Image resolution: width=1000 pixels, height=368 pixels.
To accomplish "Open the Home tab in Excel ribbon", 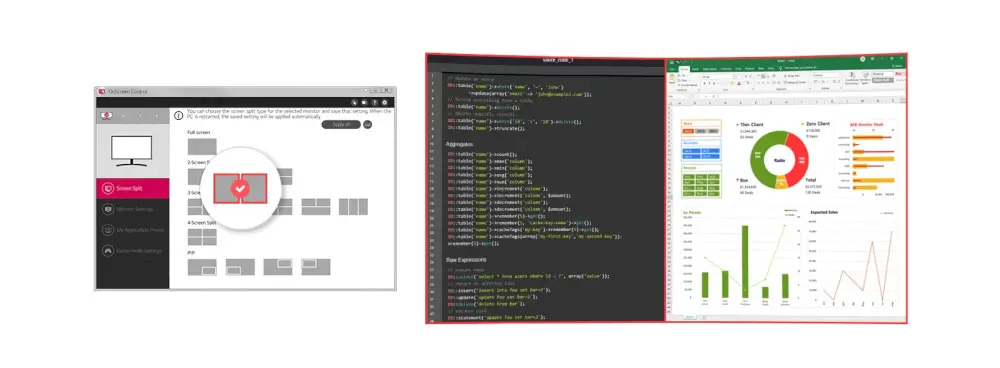I will 684,68.
